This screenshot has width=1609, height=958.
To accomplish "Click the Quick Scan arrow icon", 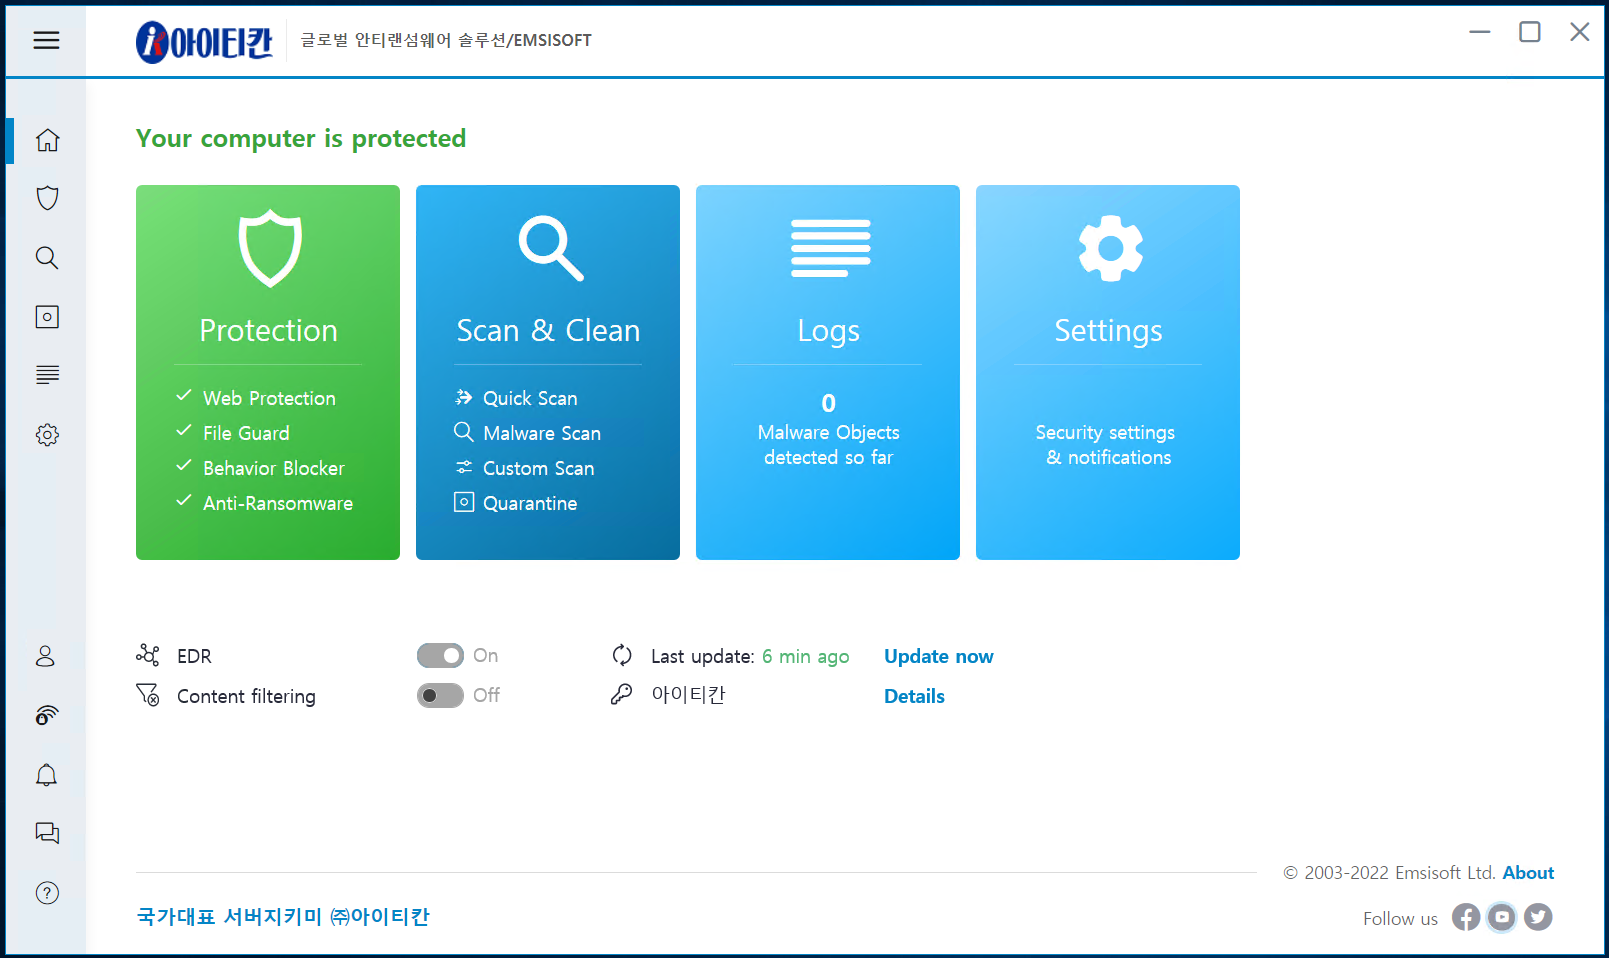I will [464, 397].
